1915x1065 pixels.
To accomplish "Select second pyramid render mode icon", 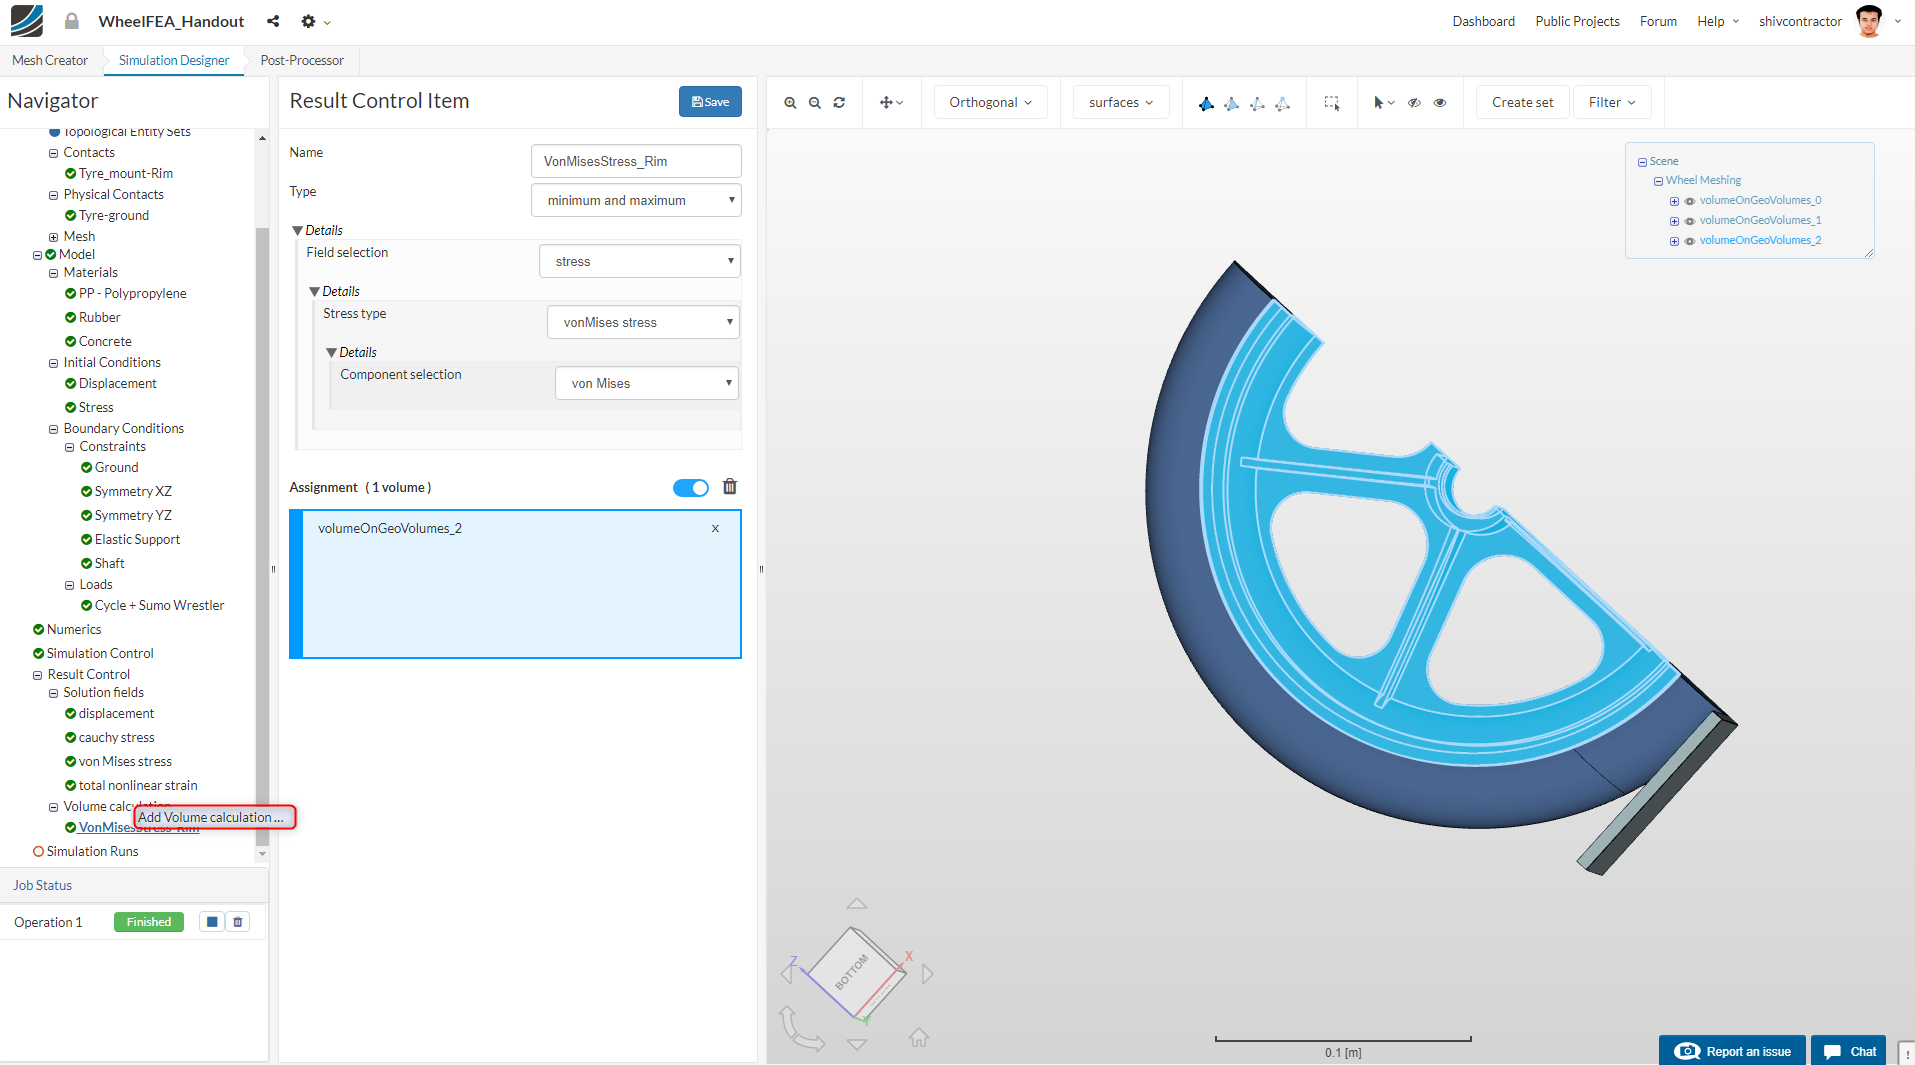I will coord(1232,103).
